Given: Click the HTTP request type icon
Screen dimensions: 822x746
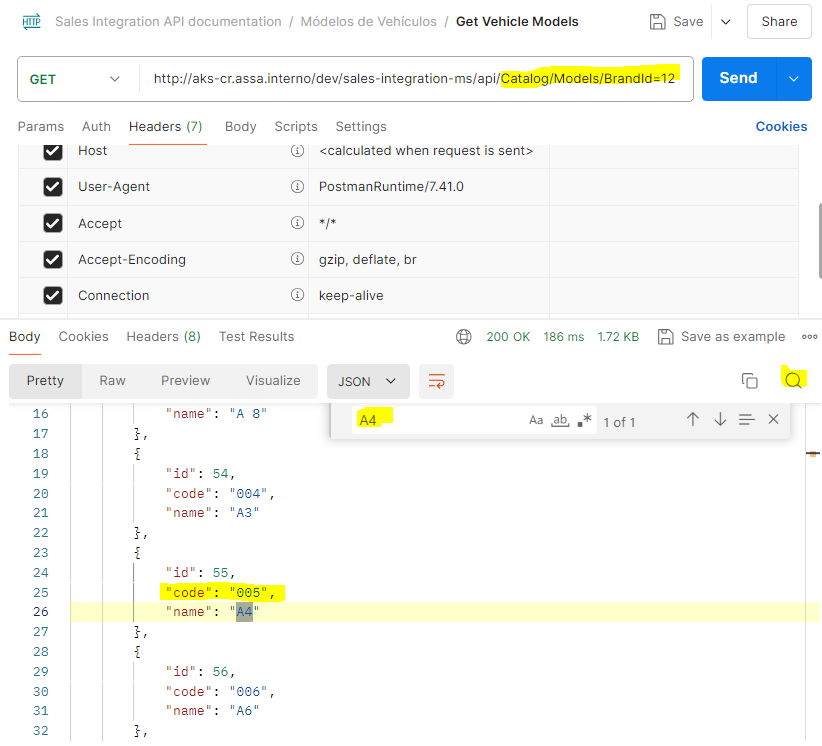Looking at the screenshot, I should (x=31, y=21).
